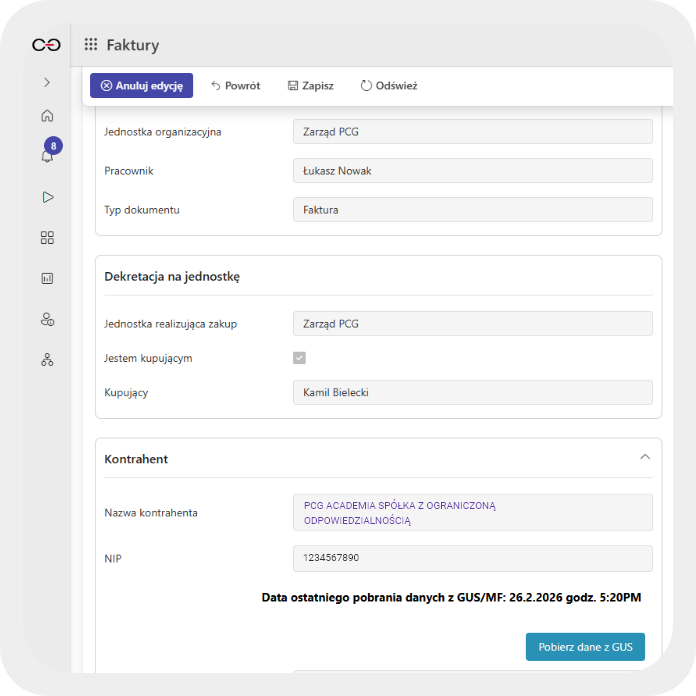This screenshot has height=696, width=696.
Task: Open the reports chart icon in the sidebar
Action: click(x=47, y=279)
